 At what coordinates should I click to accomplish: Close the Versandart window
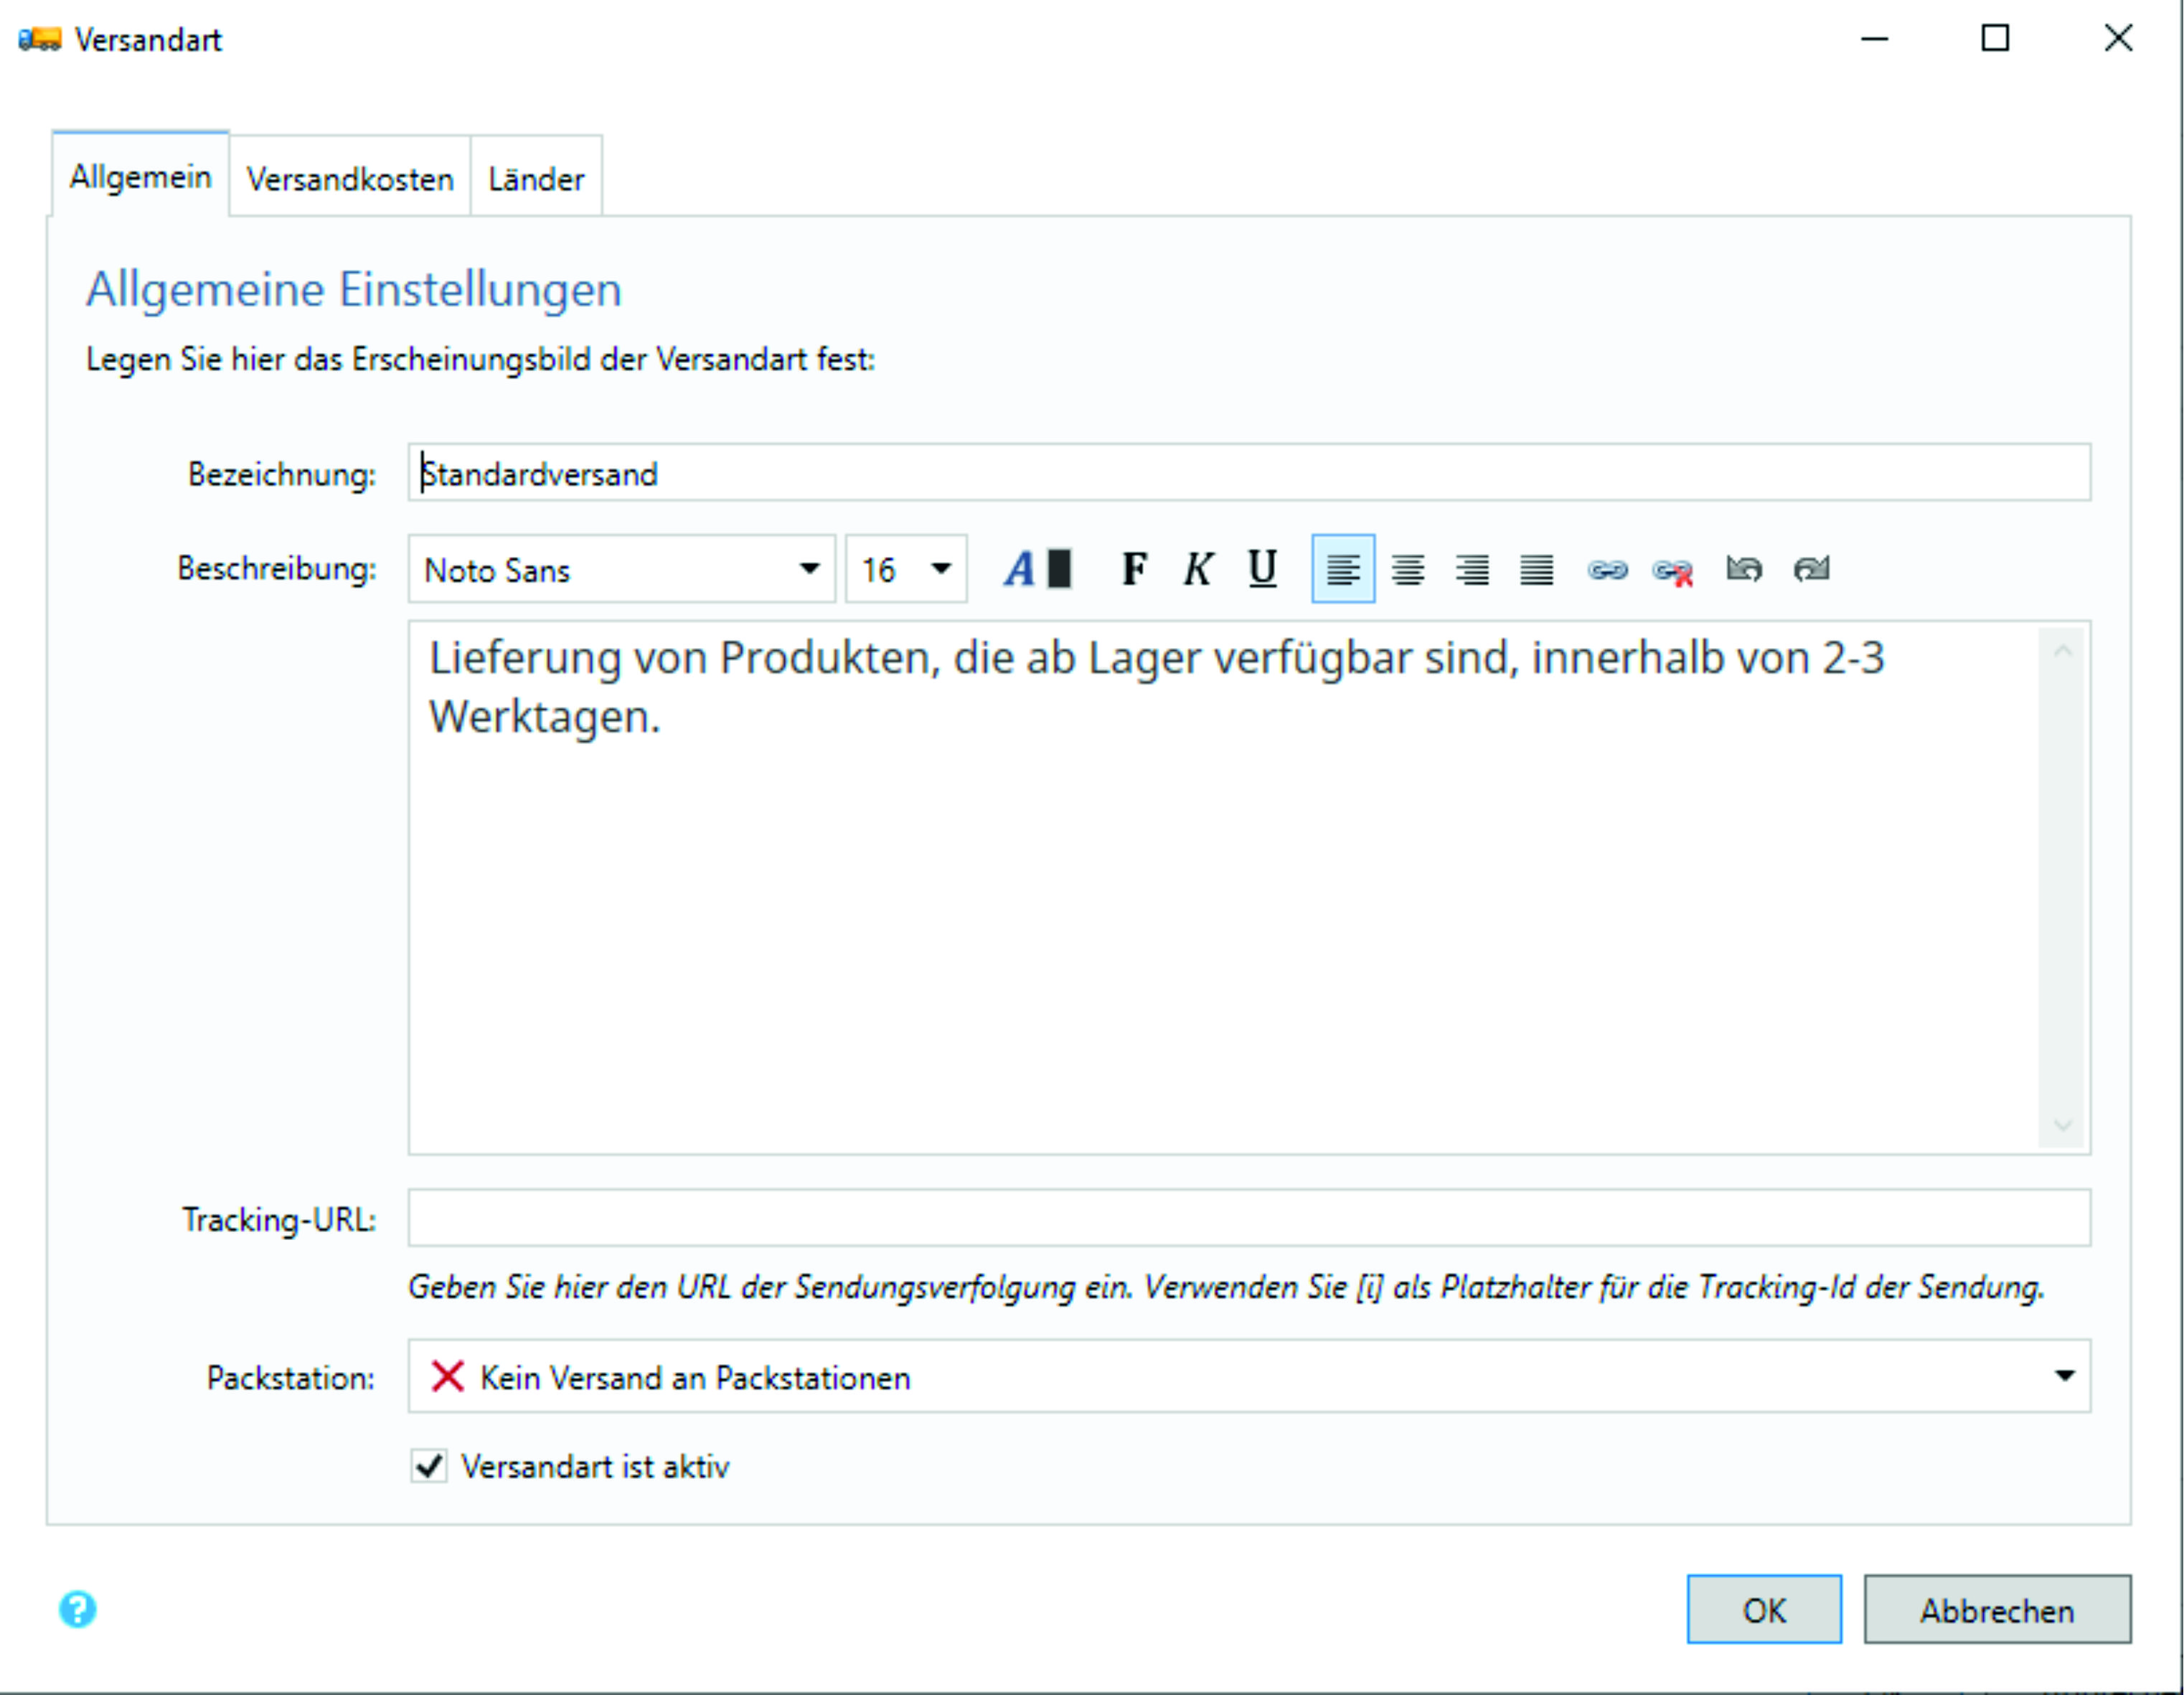point(2118,38)
